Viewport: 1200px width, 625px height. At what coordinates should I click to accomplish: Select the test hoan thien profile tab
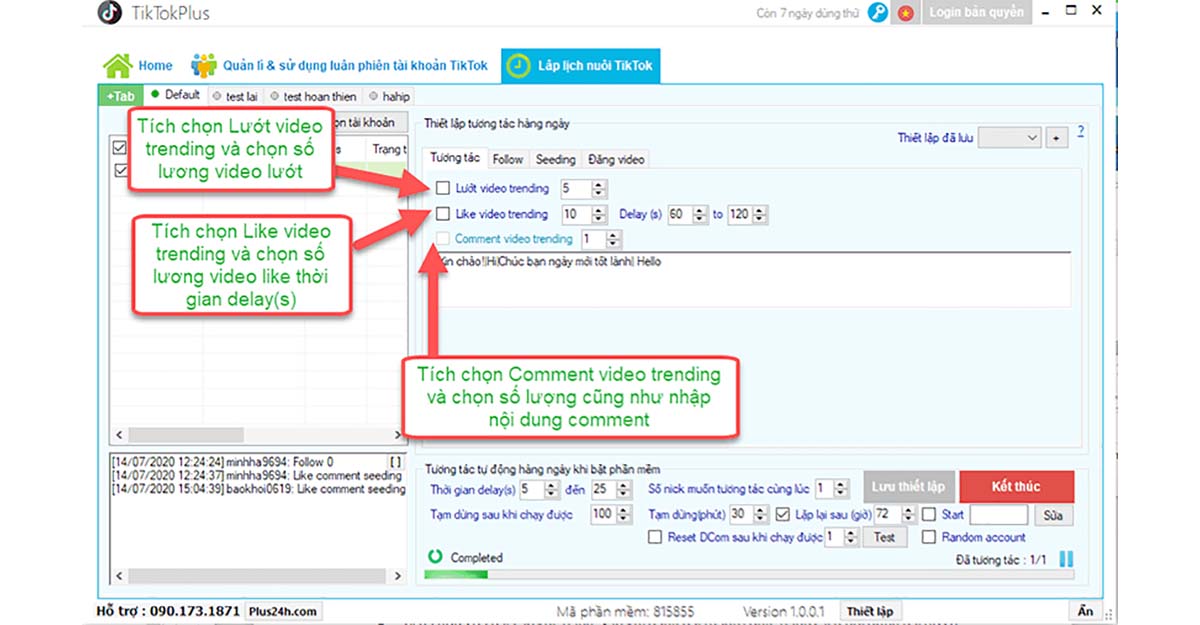tap(313, 97)
